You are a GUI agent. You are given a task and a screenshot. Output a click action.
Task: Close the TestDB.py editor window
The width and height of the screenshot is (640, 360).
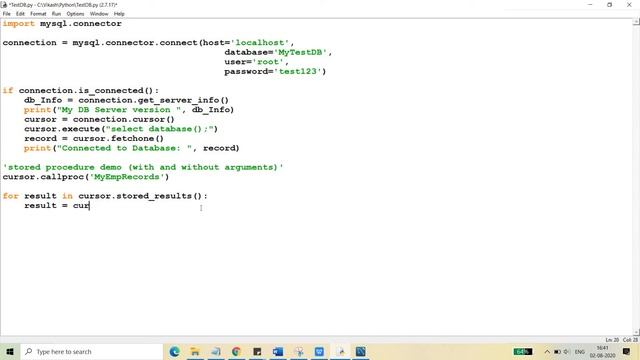pos(629,5)
